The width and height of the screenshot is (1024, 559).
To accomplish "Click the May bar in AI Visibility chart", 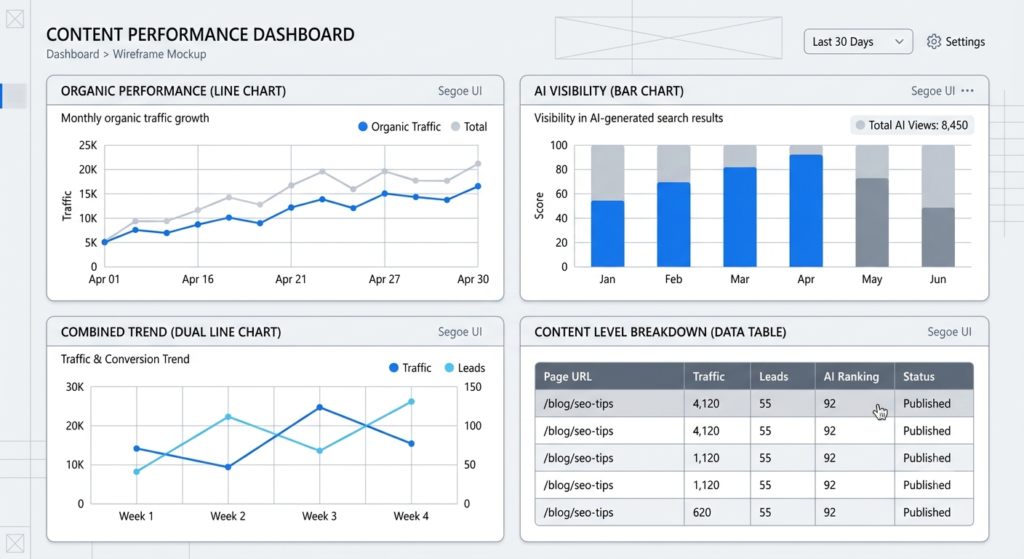I will tap(872, 223).
